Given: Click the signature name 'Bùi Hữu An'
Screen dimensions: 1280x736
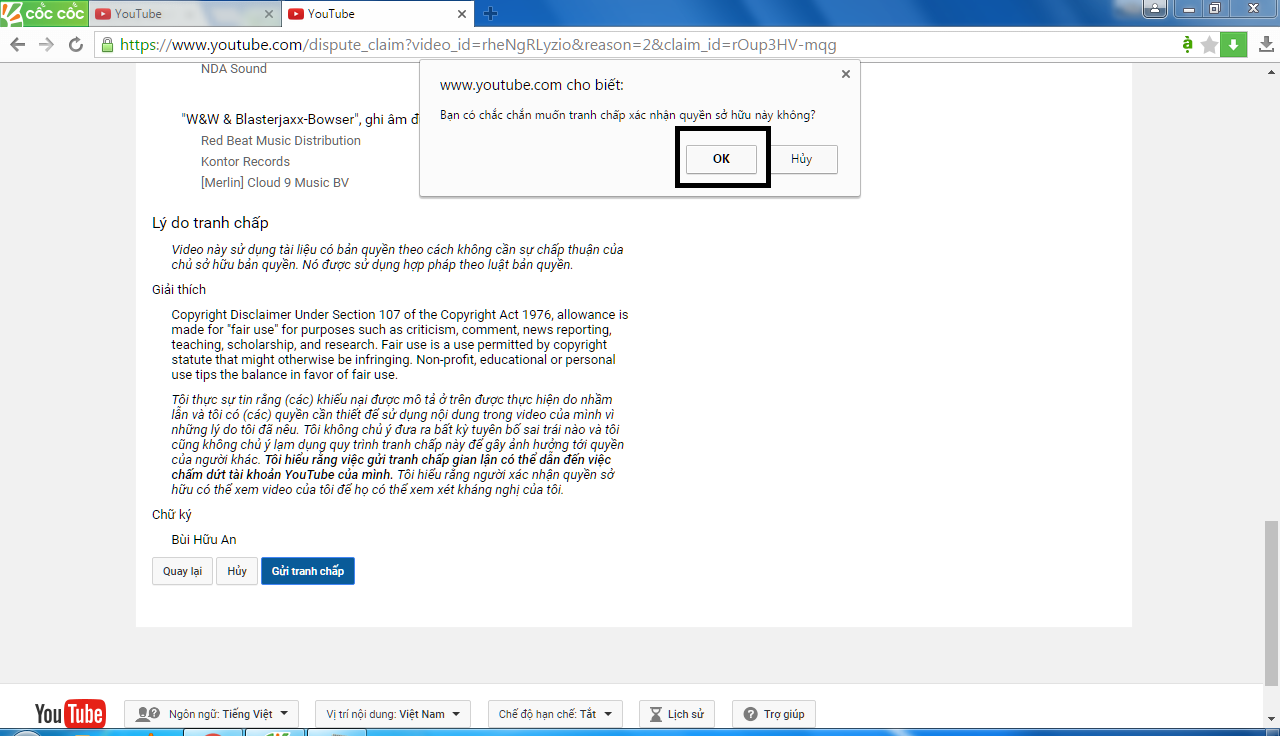Looking at the screenshot, I should coord(204,540).
